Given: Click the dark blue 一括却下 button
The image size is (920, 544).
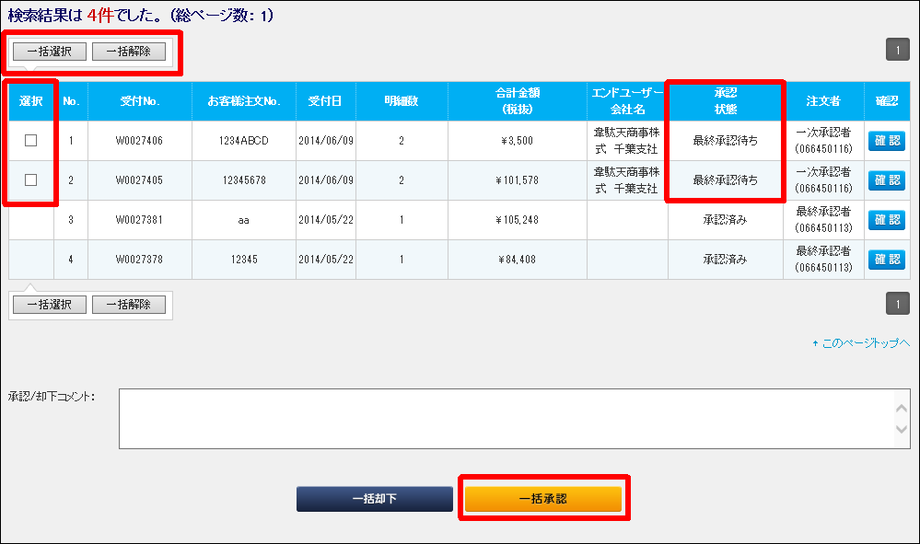Looking at the screenshot, I should 374,498.
